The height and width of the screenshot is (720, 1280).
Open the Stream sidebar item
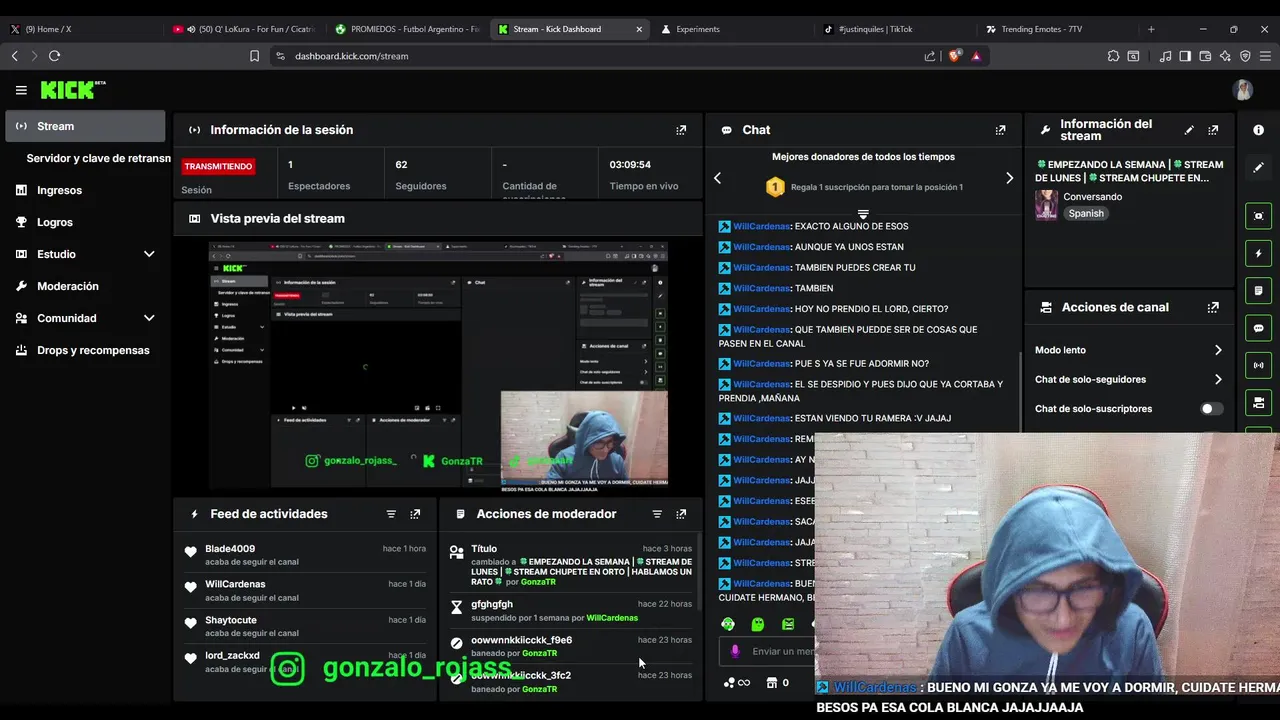coord(85,126)
